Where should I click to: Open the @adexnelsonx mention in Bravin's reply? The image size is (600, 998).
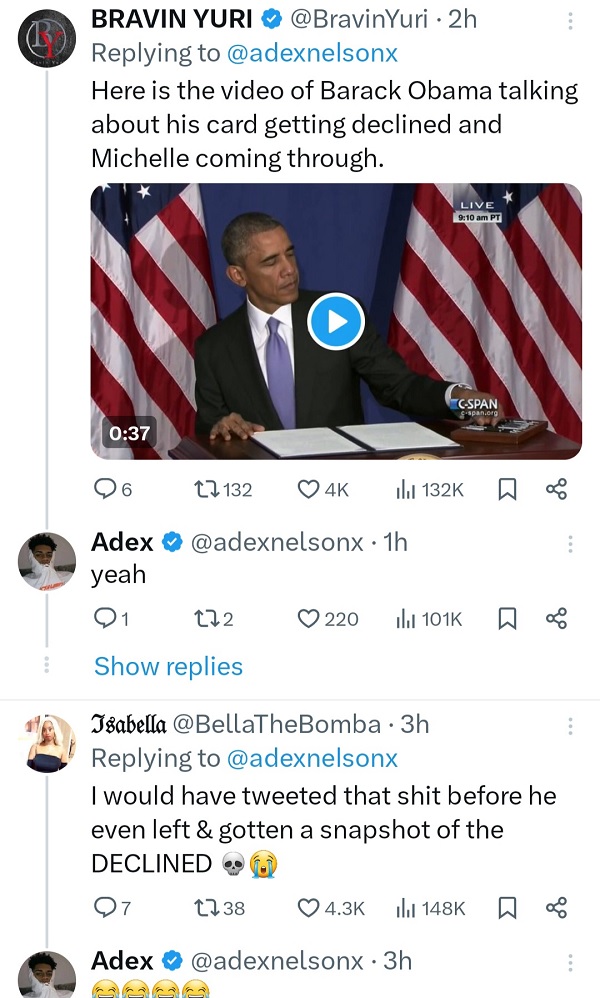(x=313, y=53)
